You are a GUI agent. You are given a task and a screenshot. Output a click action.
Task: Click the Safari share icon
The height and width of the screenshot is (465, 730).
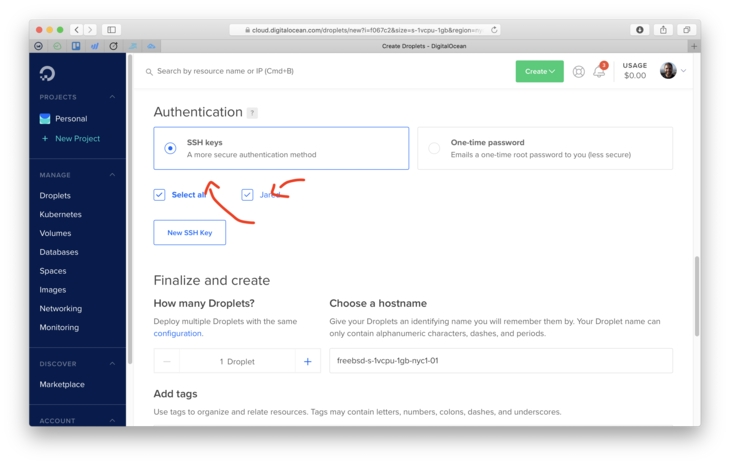click(x=662, y=30)
